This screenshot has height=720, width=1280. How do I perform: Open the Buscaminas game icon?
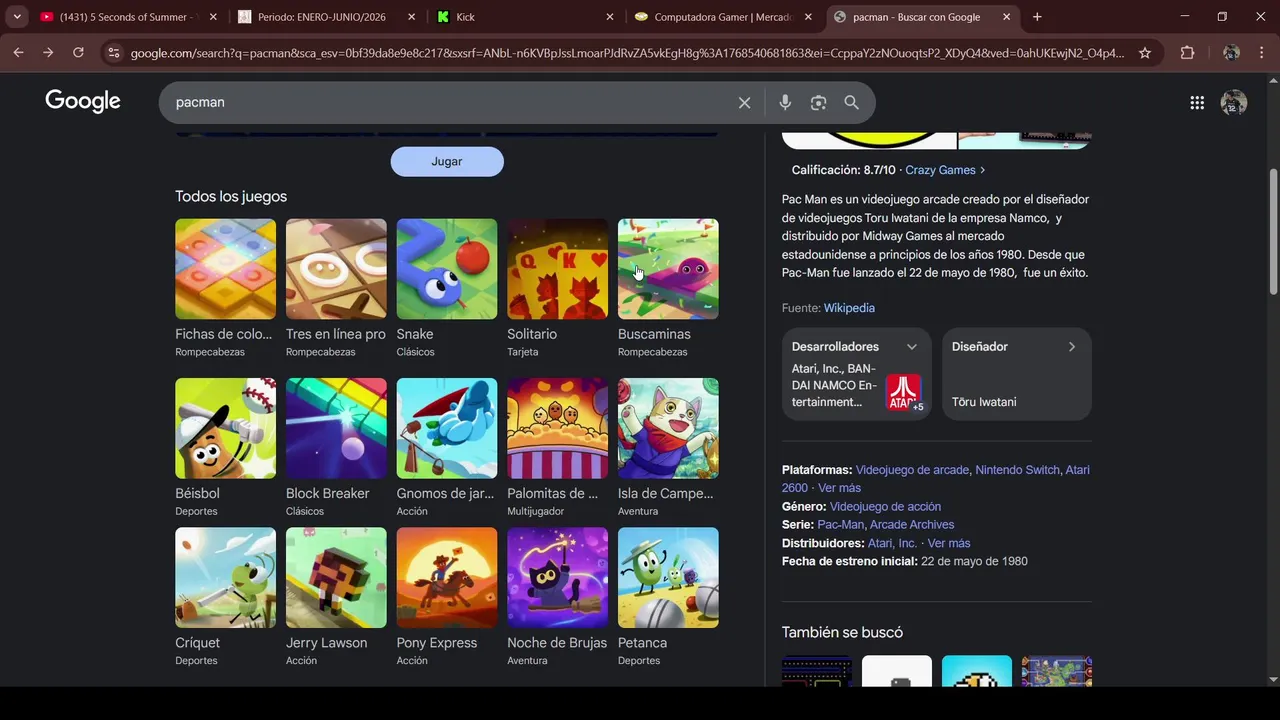[668, 269]
